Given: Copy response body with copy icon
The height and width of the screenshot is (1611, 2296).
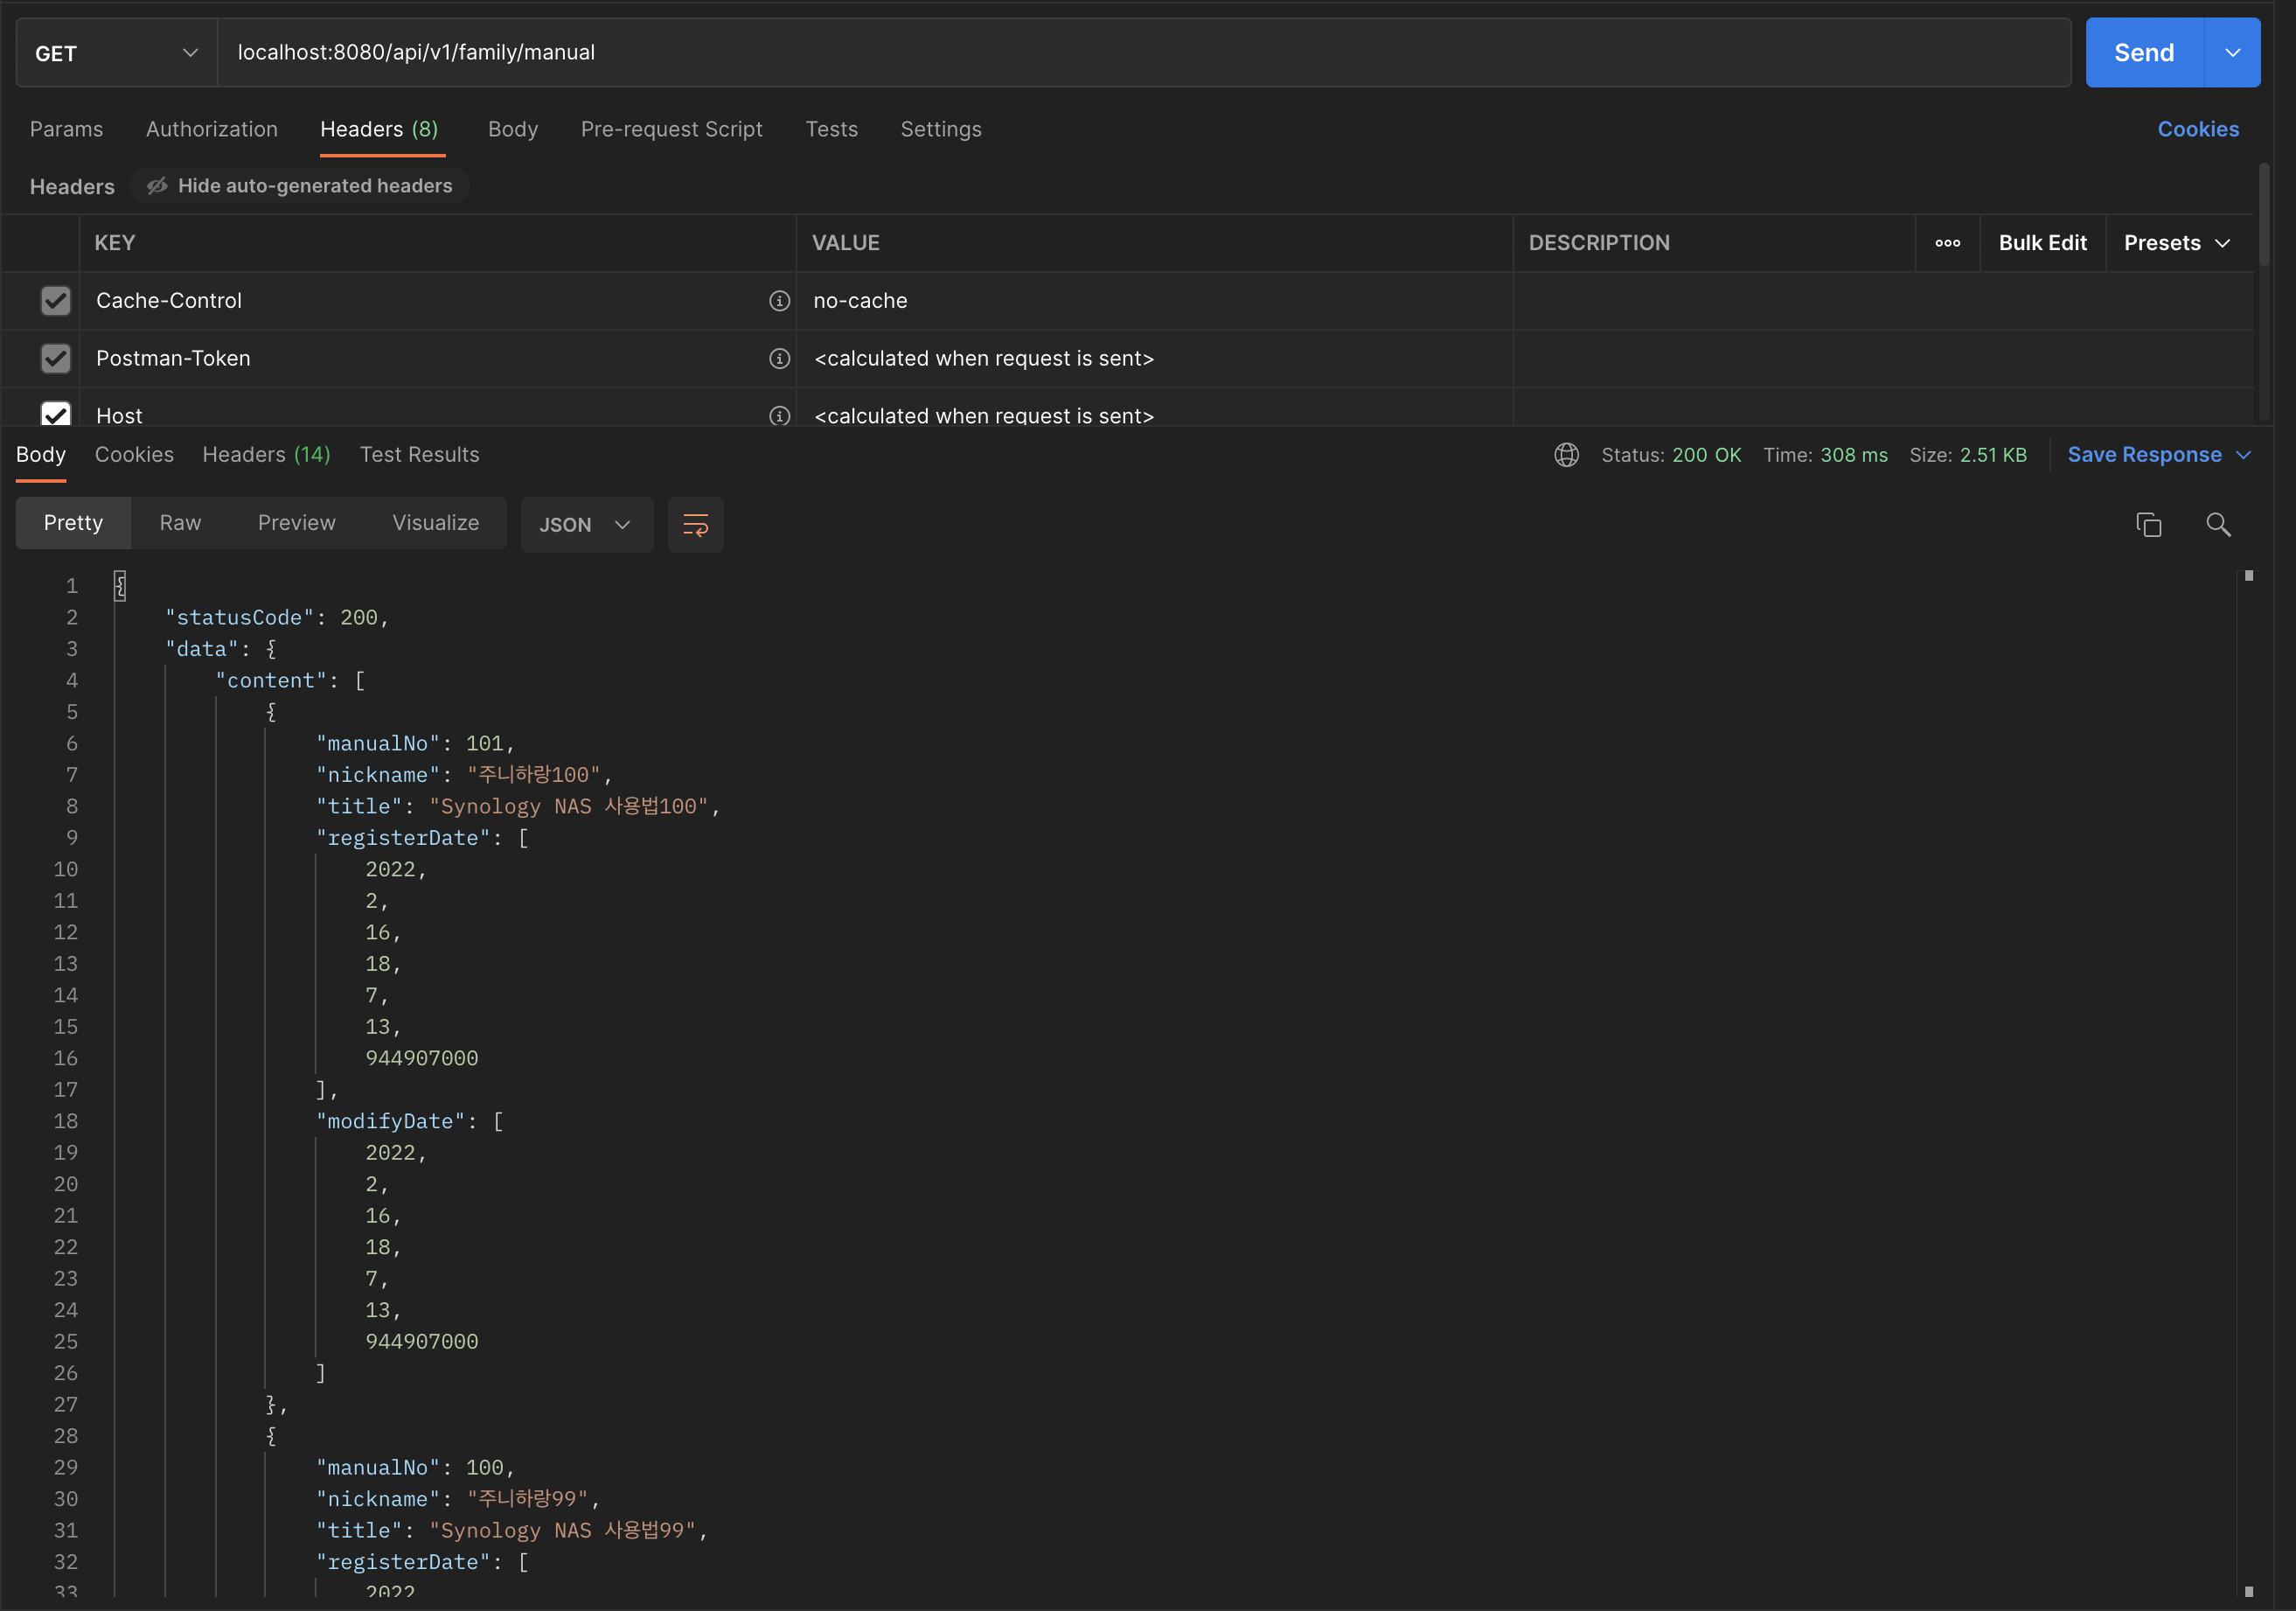Looking at the screenshot, I should [2148, 524].
